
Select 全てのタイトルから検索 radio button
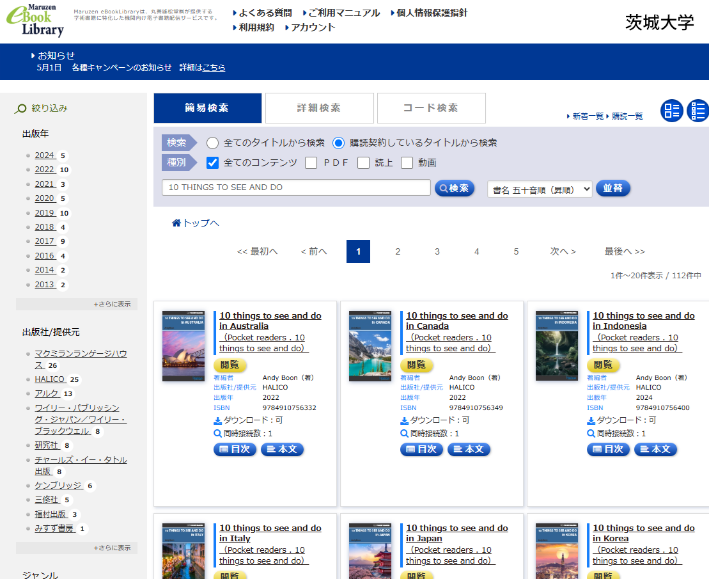[x=212, y=143]
